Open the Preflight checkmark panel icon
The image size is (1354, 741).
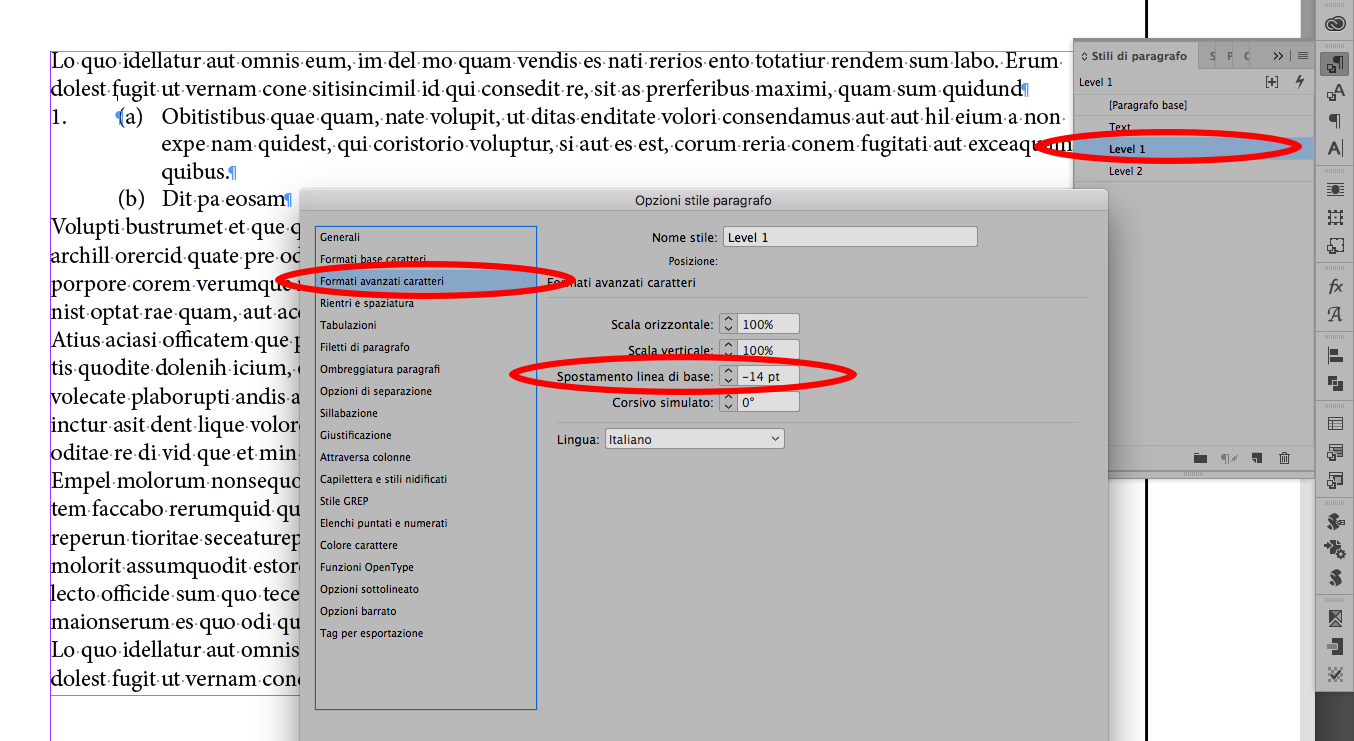1335,674
